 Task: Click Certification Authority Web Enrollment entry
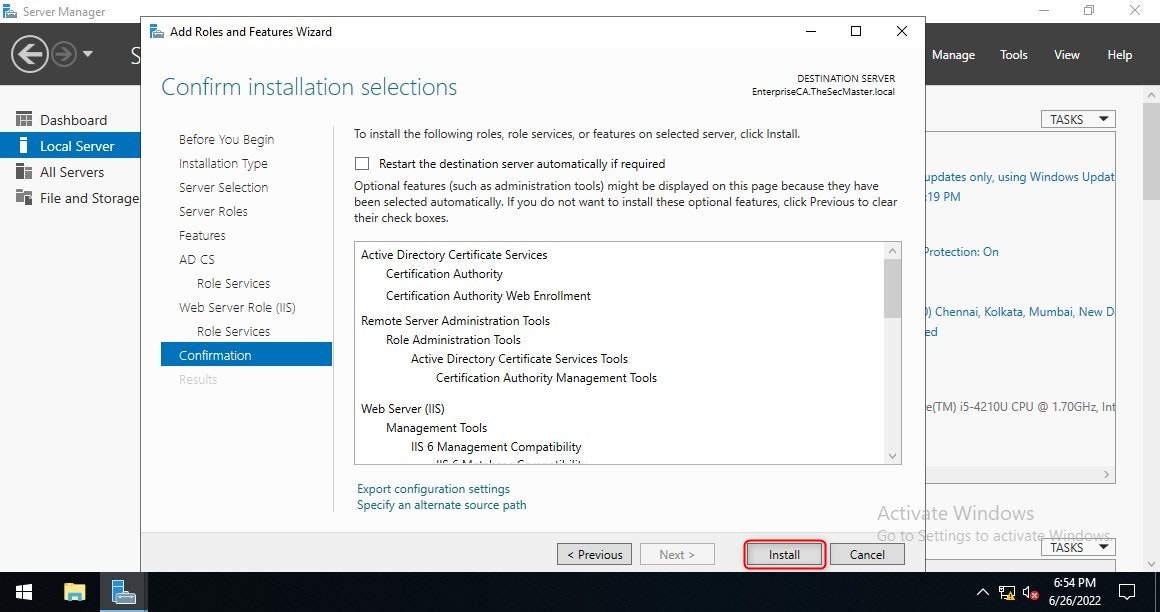[x=488, y=295]
